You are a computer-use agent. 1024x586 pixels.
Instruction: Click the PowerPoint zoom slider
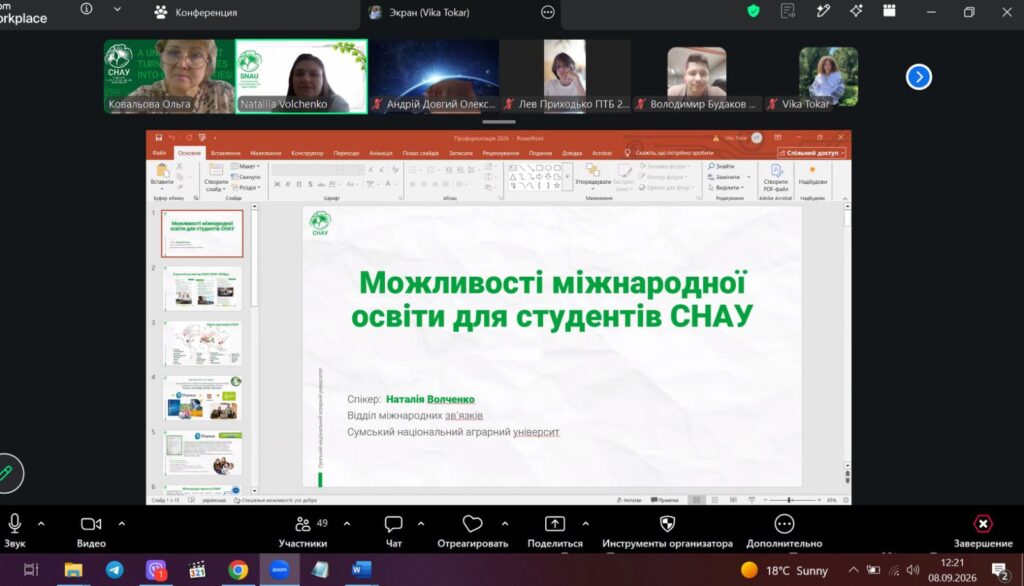791,500
